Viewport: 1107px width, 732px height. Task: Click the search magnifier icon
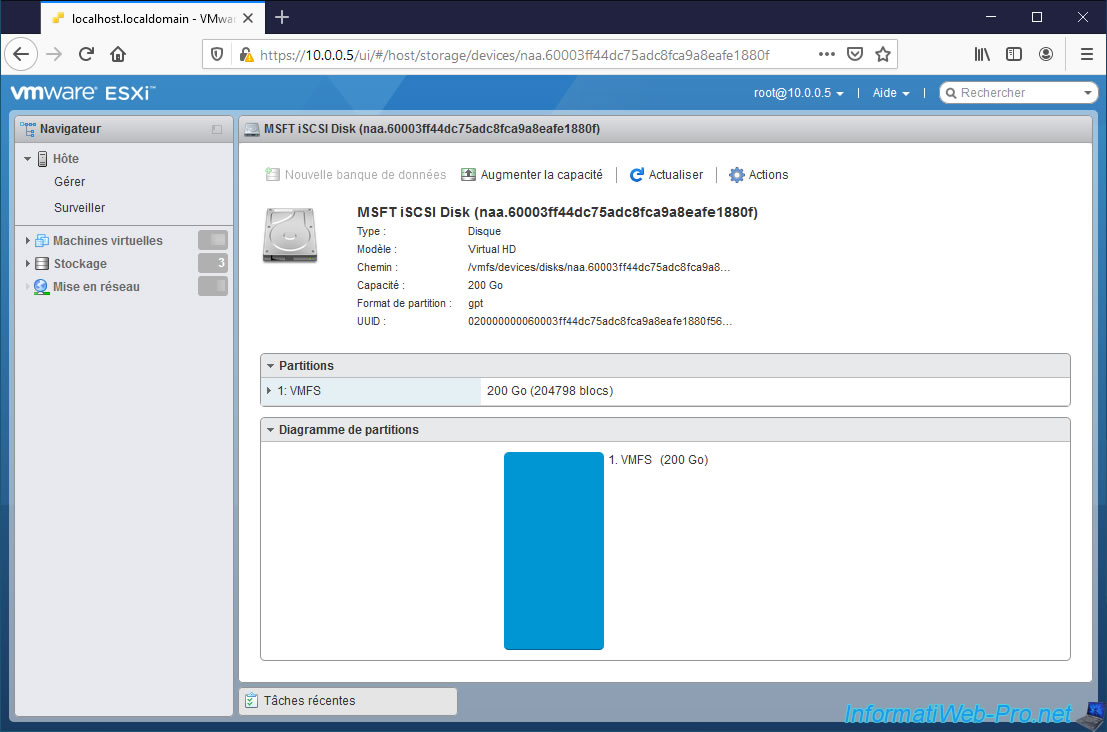coord(951,92)
